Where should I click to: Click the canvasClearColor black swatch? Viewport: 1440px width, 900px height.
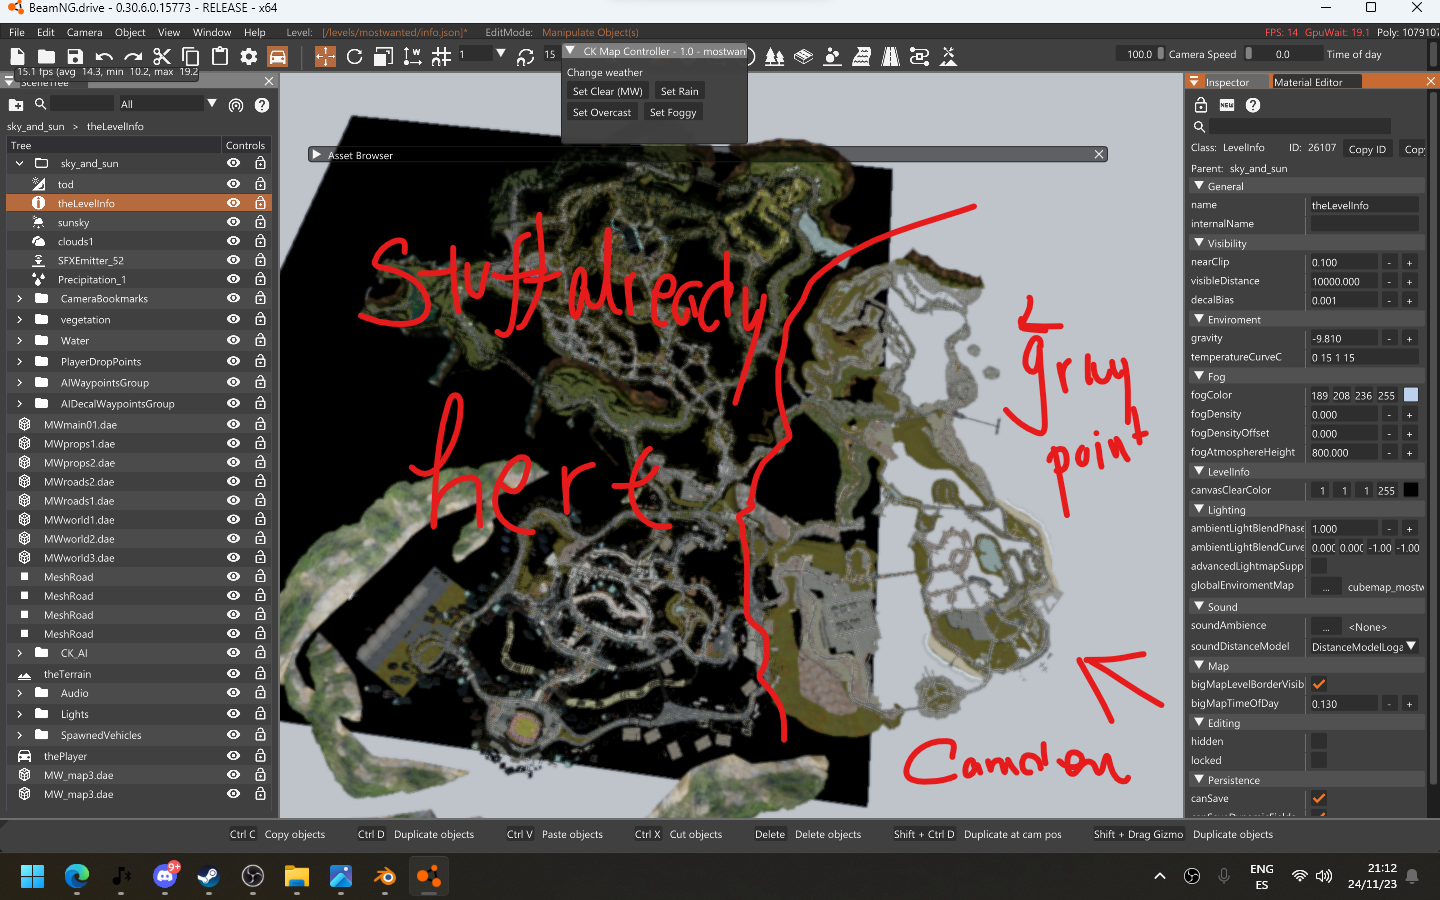1411,490
